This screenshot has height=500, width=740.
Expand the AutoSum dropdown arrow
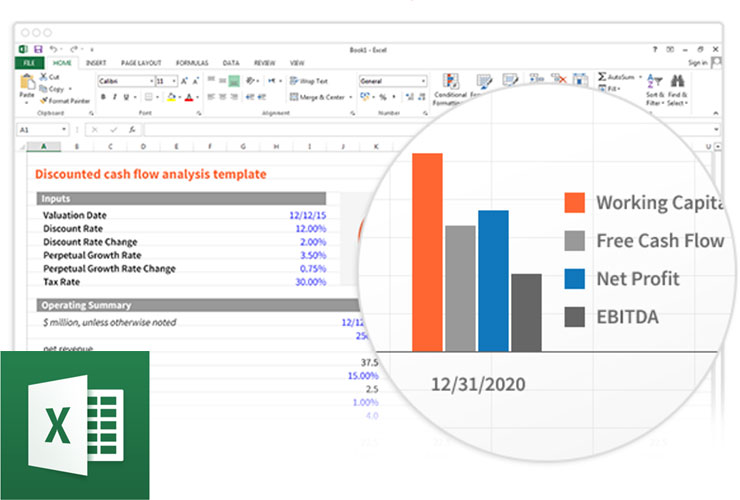tap(640, 77)
